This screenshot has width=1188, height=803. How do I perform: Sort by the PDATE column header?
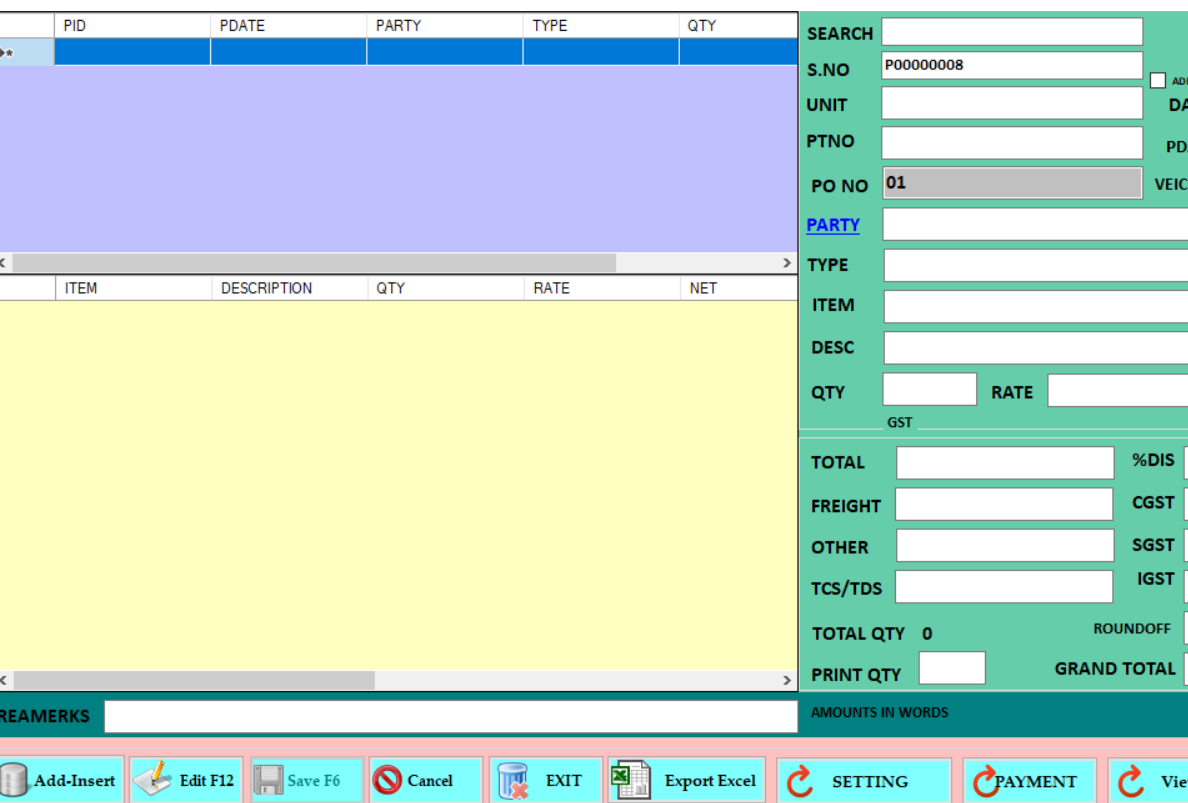coord(288,26)
